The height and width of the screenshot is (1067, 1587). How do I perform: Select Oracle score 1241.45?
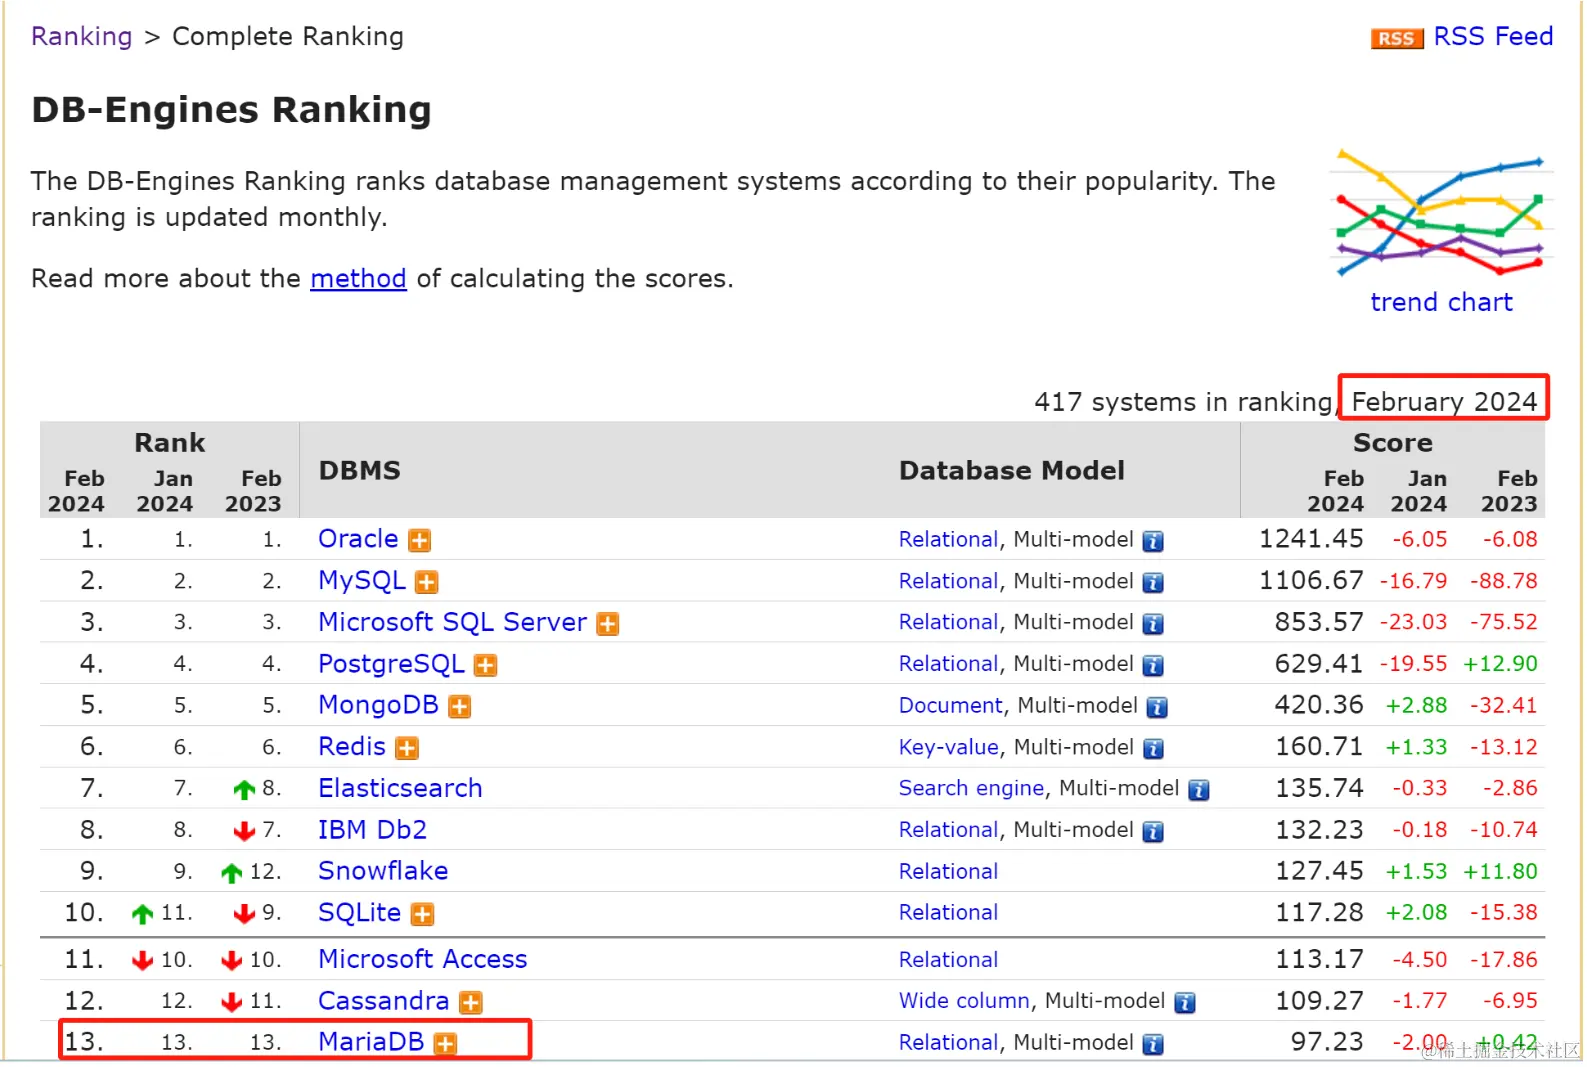click(1311, 539)
